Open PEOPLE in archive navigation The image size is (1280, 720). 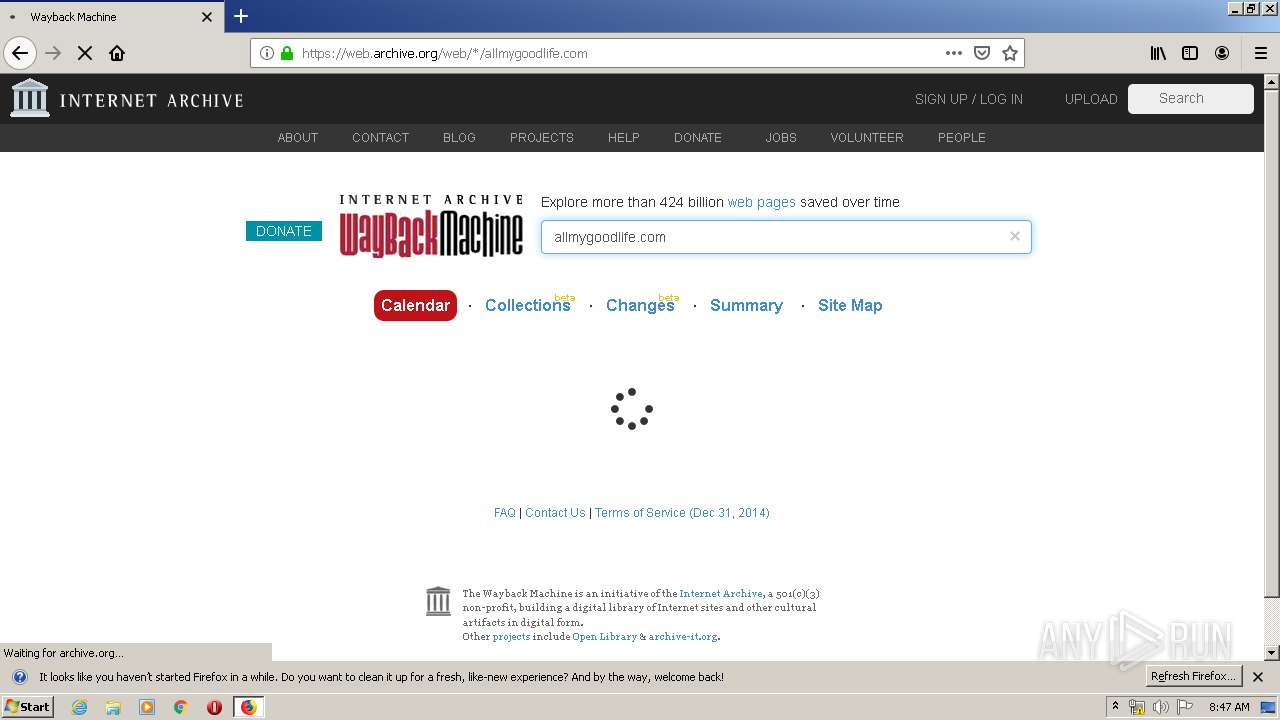962,138
